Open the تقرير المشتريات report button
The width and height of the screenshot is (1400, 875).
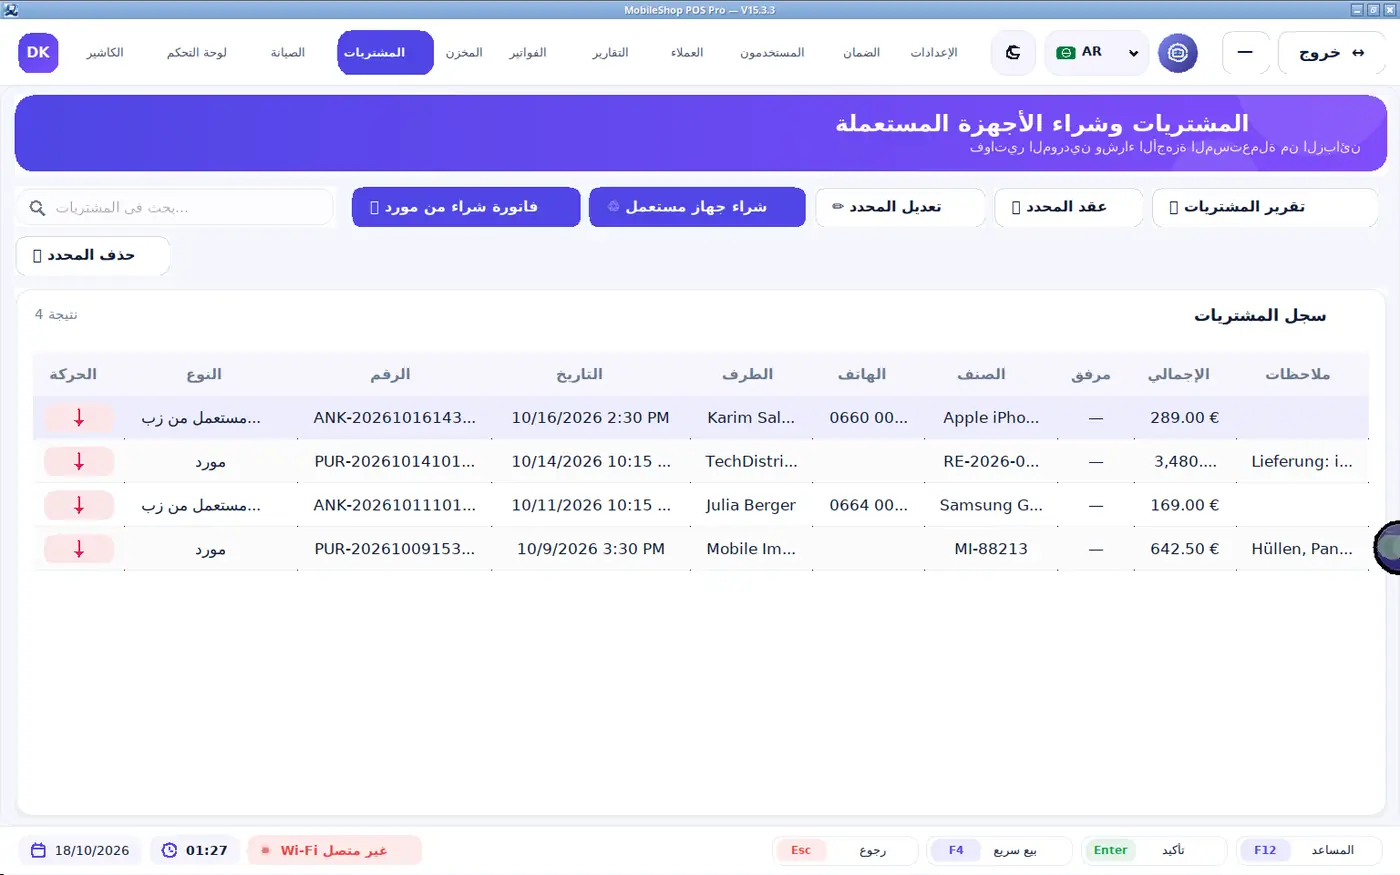[1265, 207]
